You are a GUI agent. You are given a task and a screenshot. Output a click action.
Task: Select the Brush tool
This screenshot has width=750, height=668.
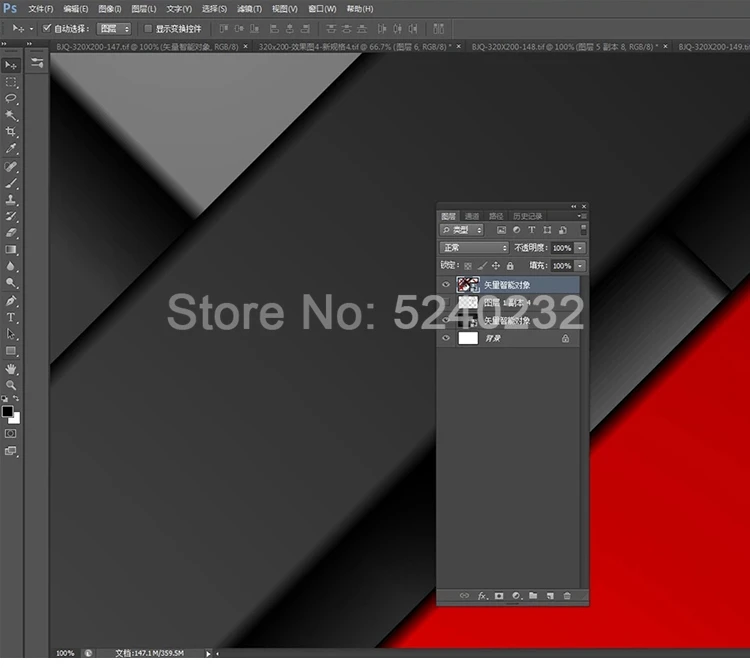point(11,183)
